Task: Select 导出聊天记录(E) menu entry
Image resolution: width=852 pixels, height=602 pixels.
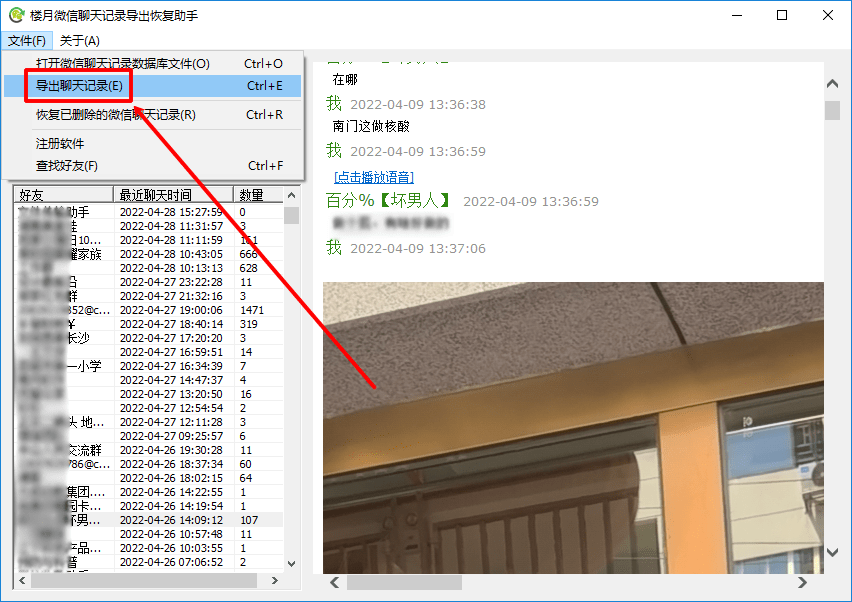Action: coord(152,86)
